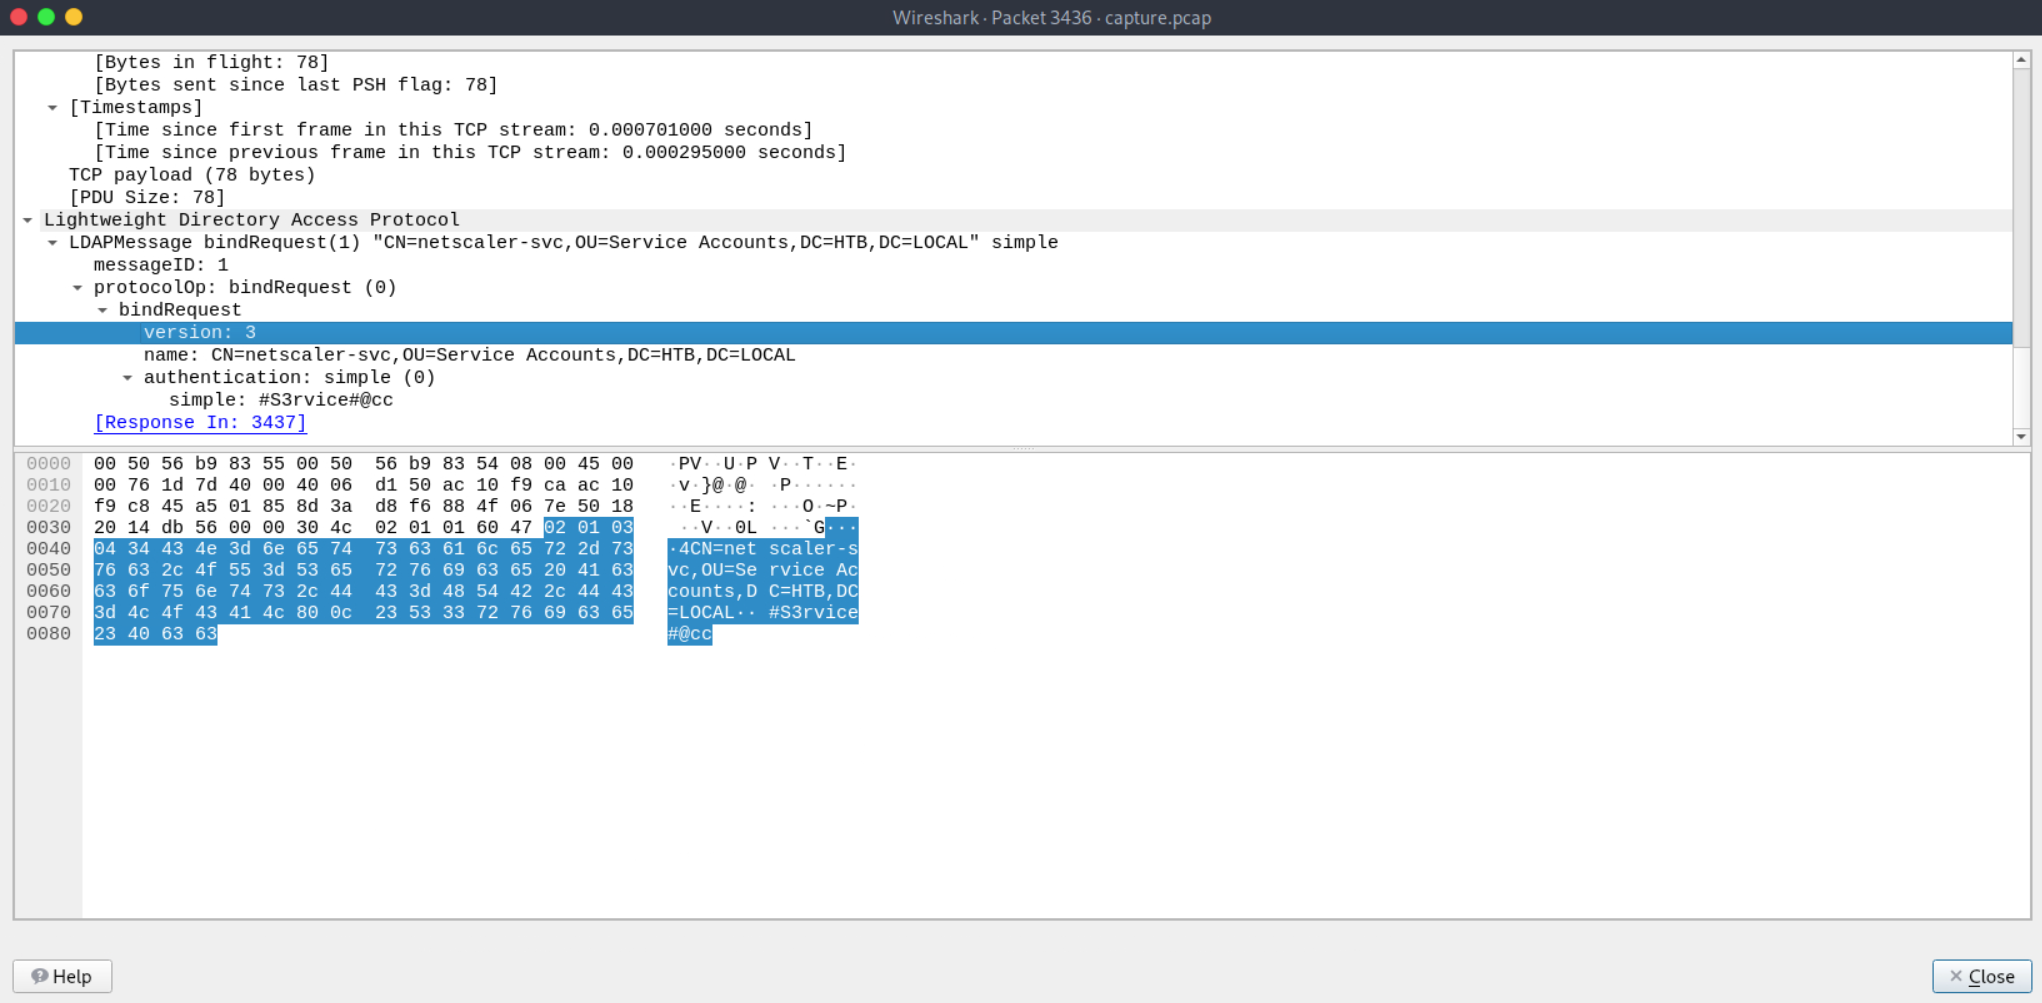This screenshot has width=2042, height=1003.
Task: Click the hex offset 0080 label
Action: click(48, 634)
